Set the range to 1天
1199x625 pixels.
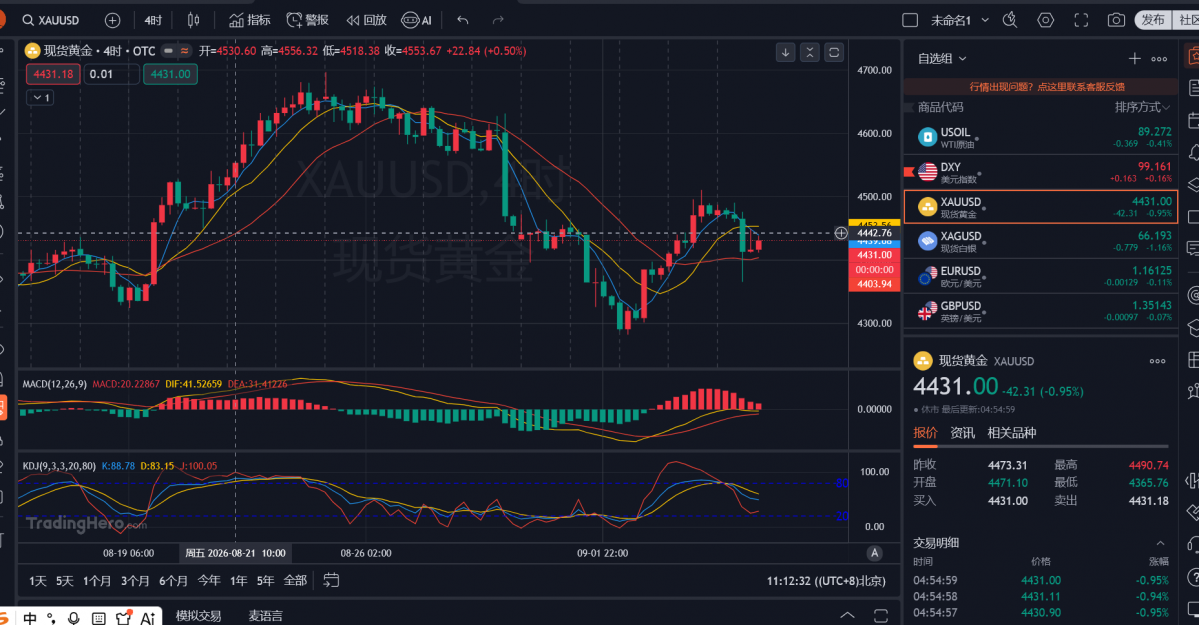tap(37, 581)
